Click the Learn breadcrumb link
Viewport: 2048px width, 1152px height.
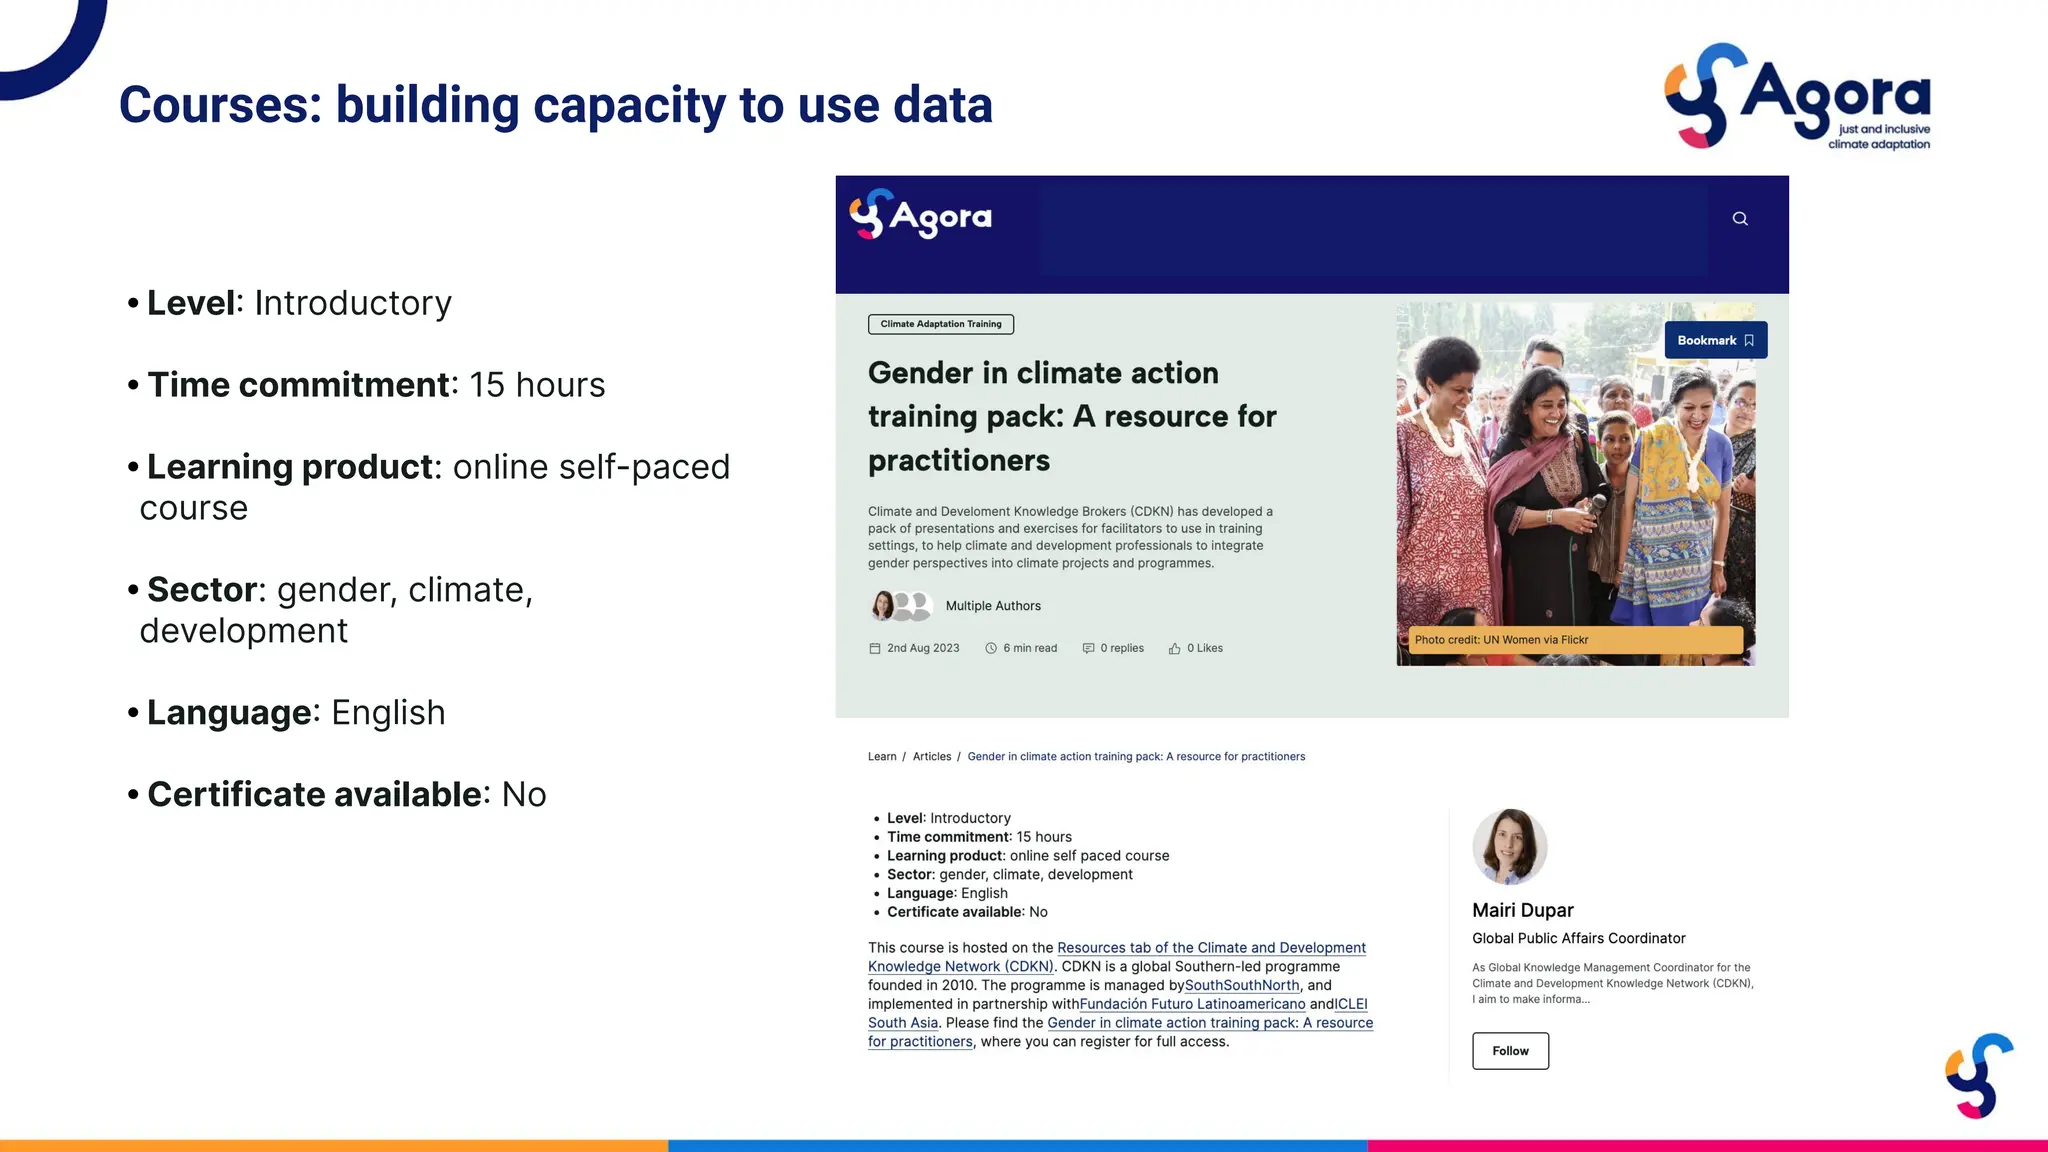[x=882, y=756]
